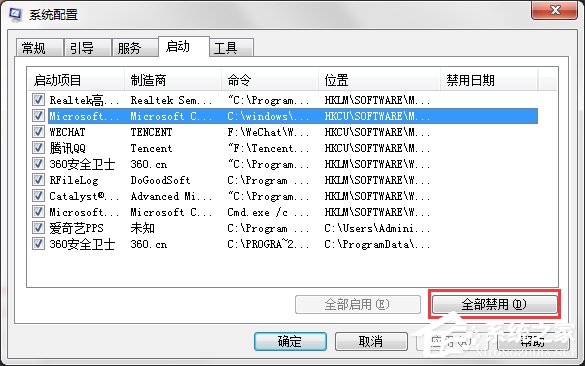Uncheck the 爱奇艺PPS startup checkbox
Viewport: 585px width, 366px height.
(x=38, y=228)
